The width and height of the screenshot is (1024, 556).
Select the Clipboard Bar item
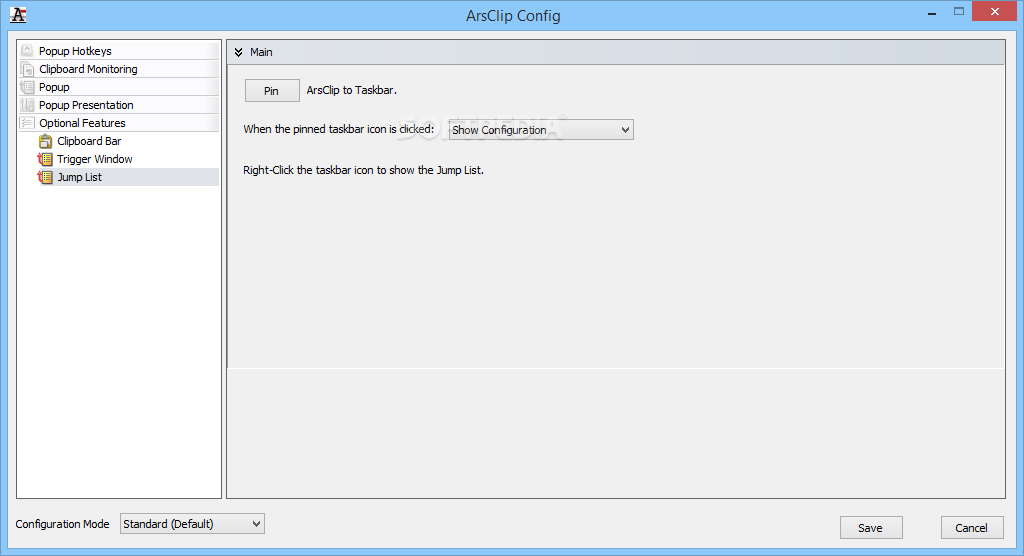pyautogui.click(x=89, y=141)
